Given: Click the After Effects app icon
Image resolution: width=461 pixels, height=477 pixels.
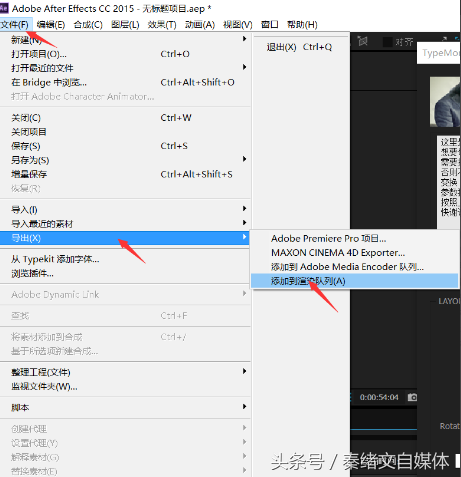Looking at the screenshot, I should (4, 8).
